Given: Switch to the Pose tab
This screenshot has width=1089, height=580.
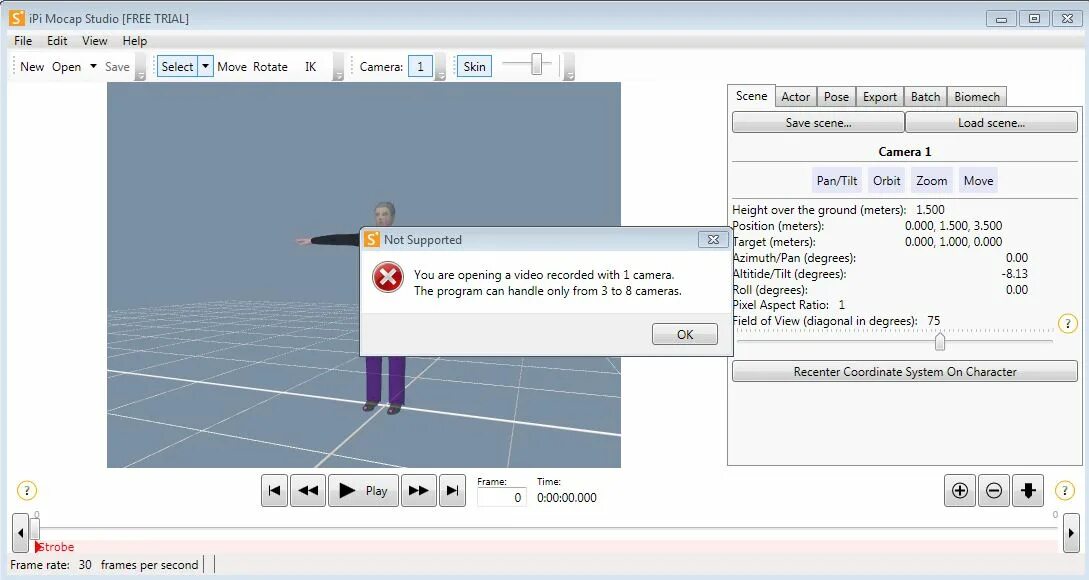Looking at the screenshot, I should [836, 97].
